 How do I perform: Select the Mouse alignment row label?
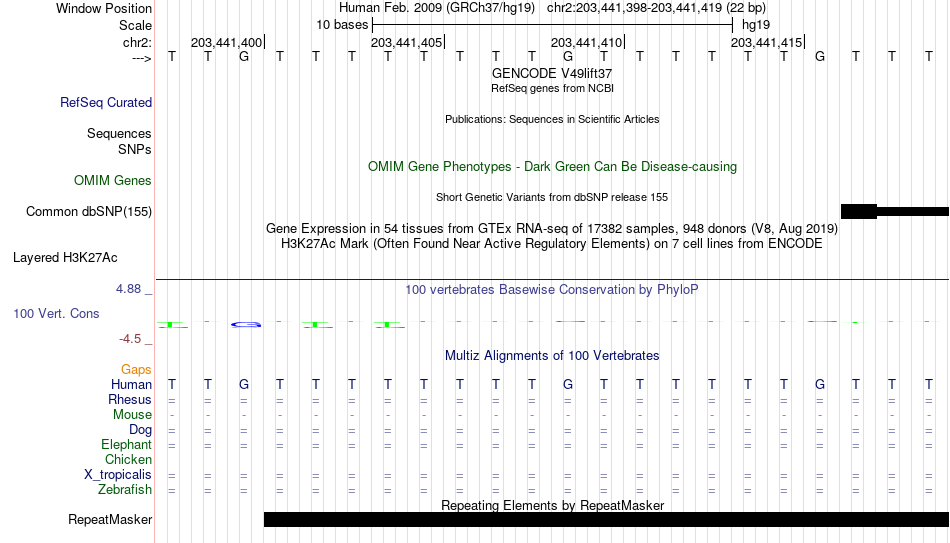(x=133, y=415)
